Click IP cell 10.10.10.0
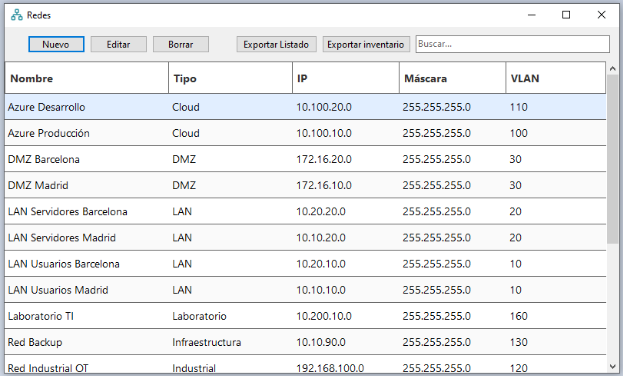The image size is (624, 376). [x=321, y=290]
